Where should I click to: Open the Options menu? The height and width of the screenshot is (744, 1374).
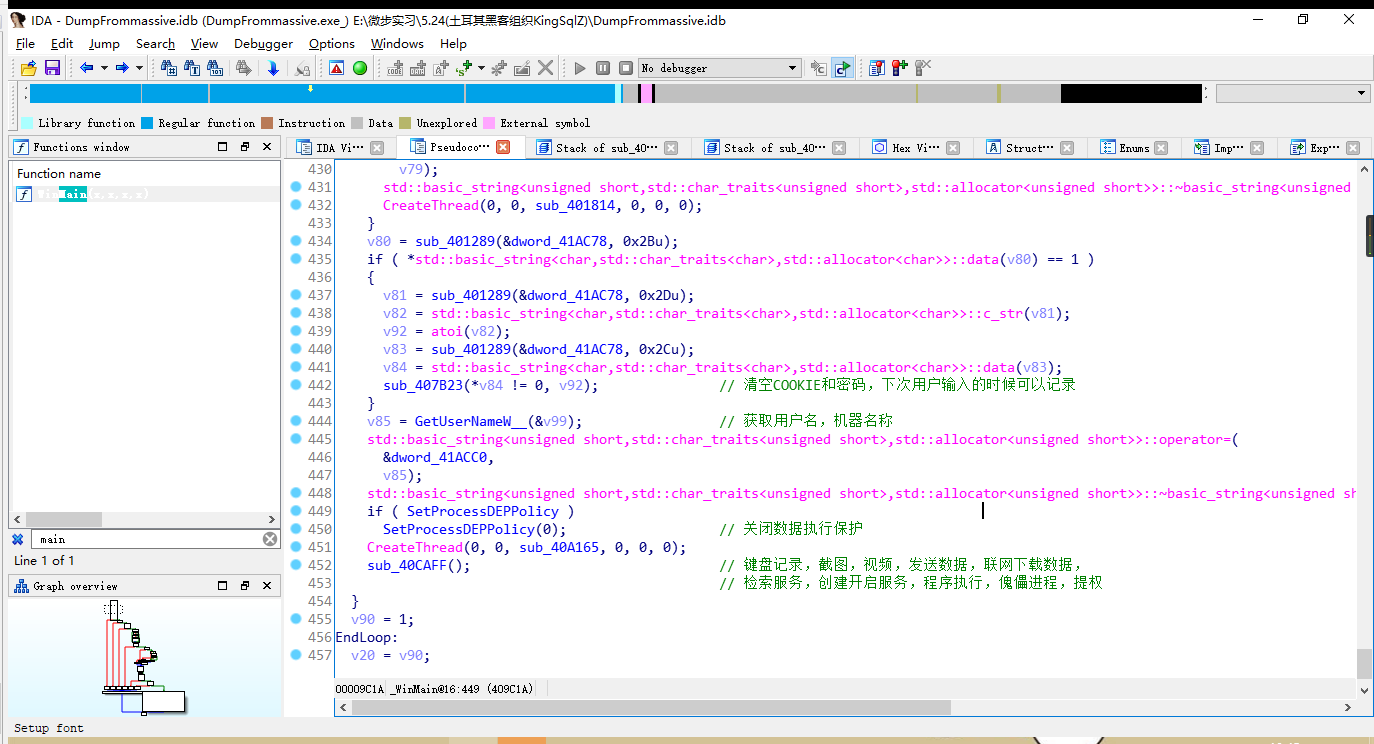point(332,44)
